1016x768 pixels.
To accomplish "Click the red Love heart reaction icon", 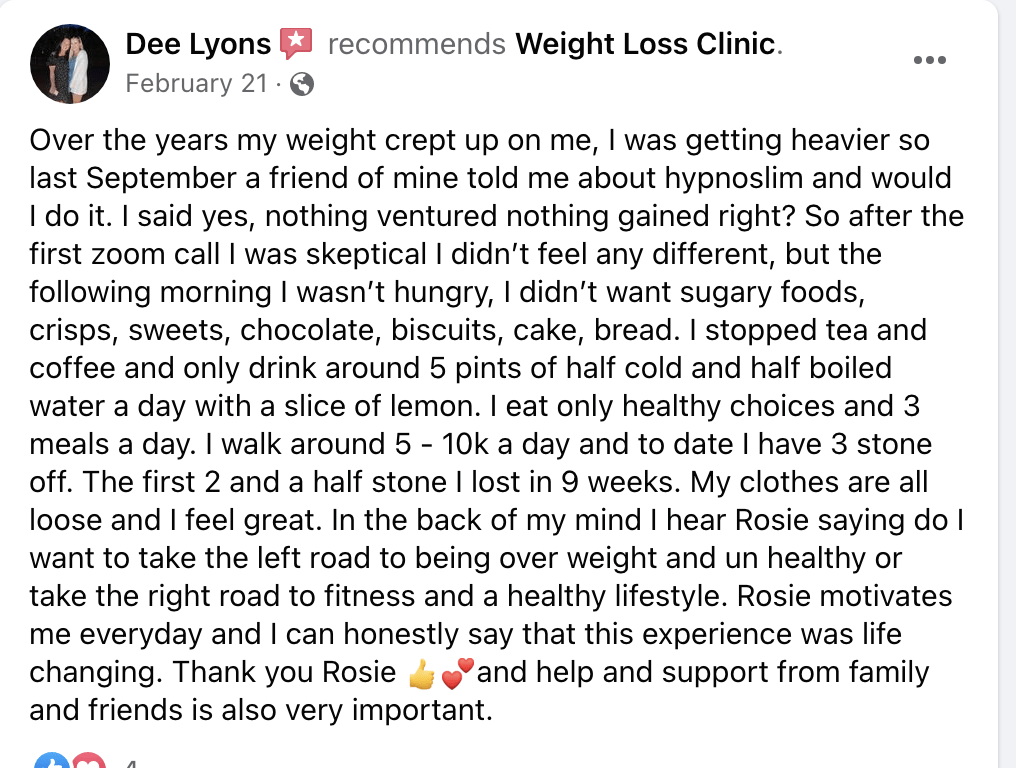I will coord(88,762).
